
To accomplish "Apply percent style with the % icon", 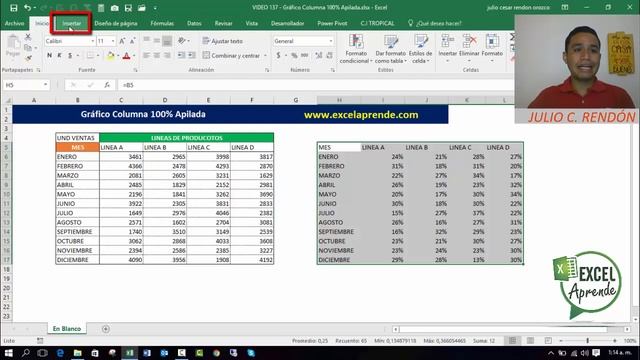I will click(294, 55).
